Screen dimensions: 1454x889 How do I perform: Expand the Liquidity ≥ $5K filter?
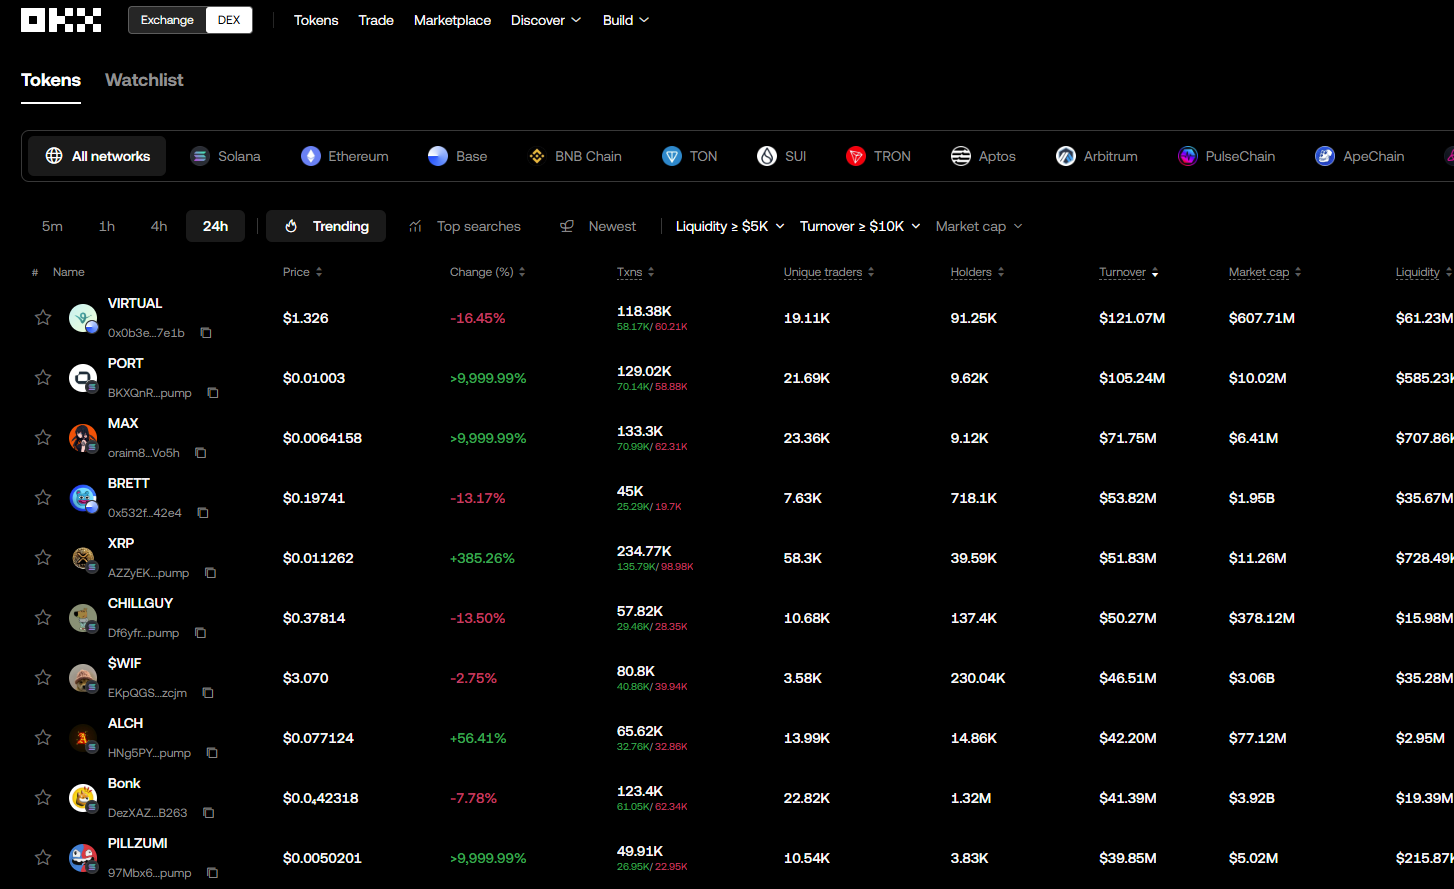pos(730,226)
